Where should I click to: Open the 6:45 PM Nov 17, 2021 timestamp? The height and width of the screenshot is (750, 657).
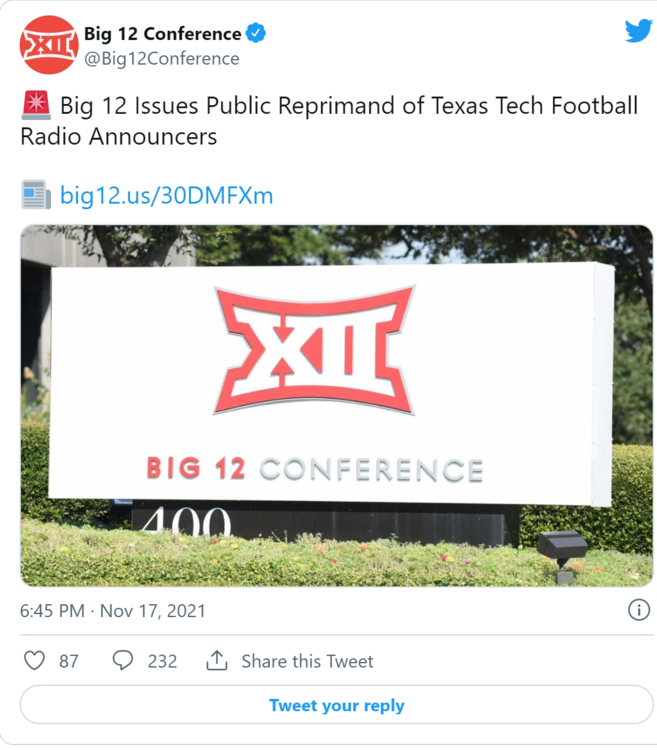(x=113, y=610)
